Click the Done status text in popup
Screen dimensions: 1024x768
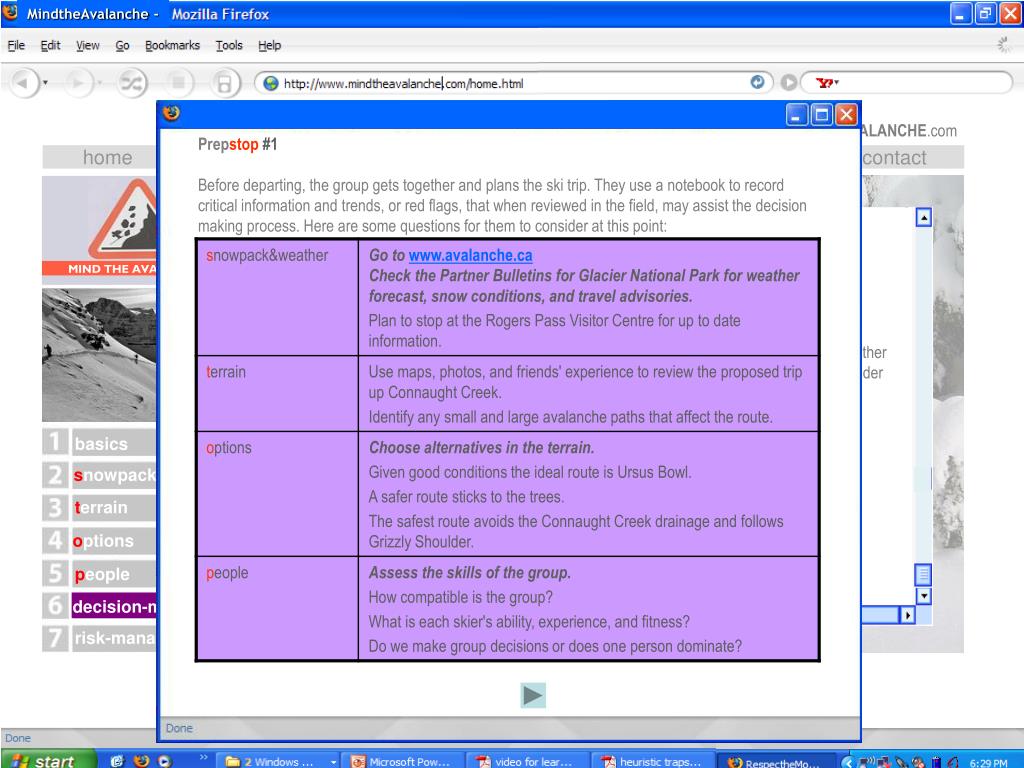click(x=179, y=728)
